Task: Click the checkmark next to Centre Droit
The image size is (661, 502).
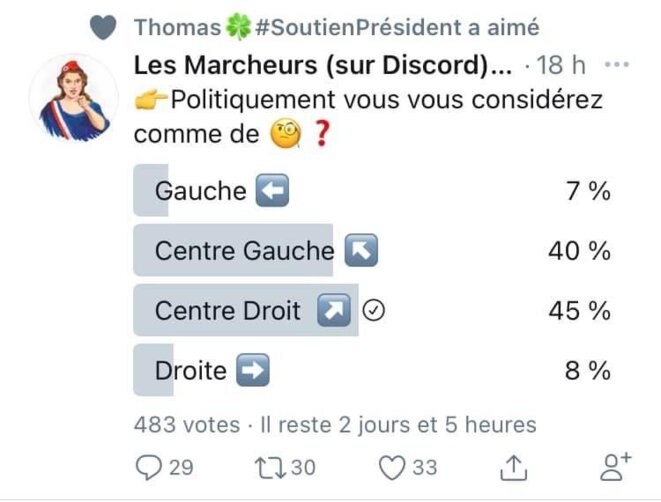Action: 375,311
